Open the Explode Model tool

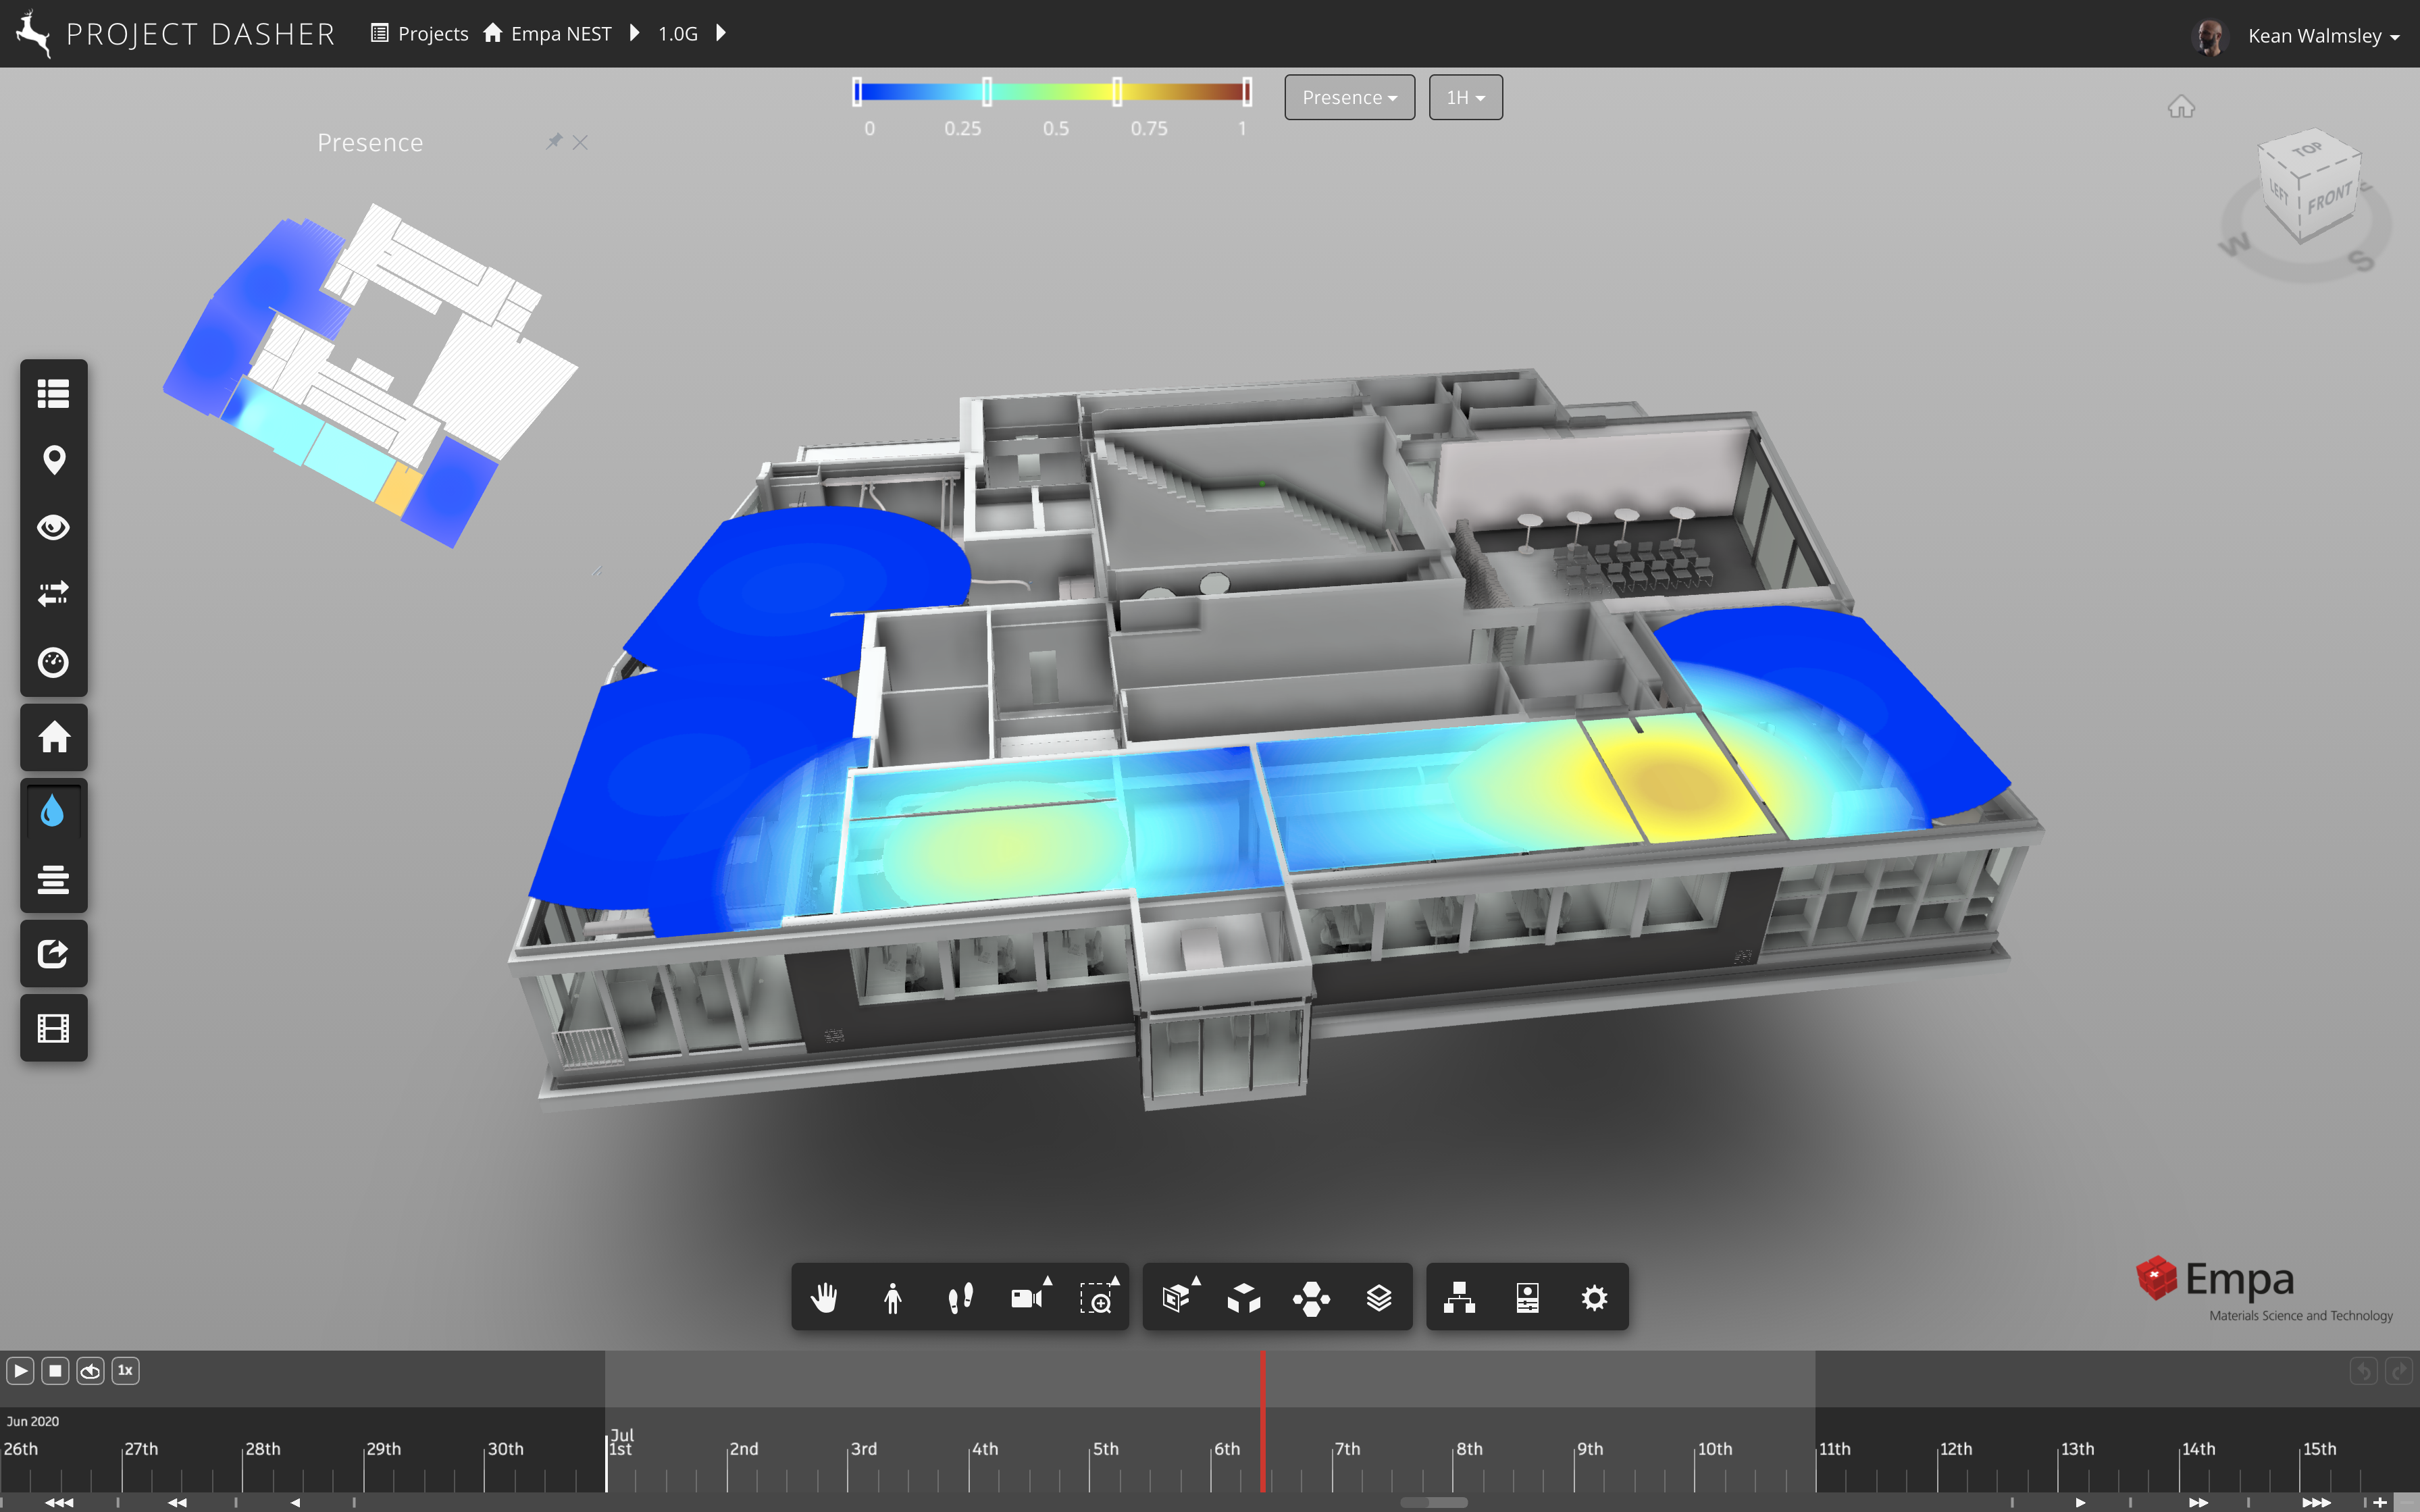click(x=1244, y=1298)
